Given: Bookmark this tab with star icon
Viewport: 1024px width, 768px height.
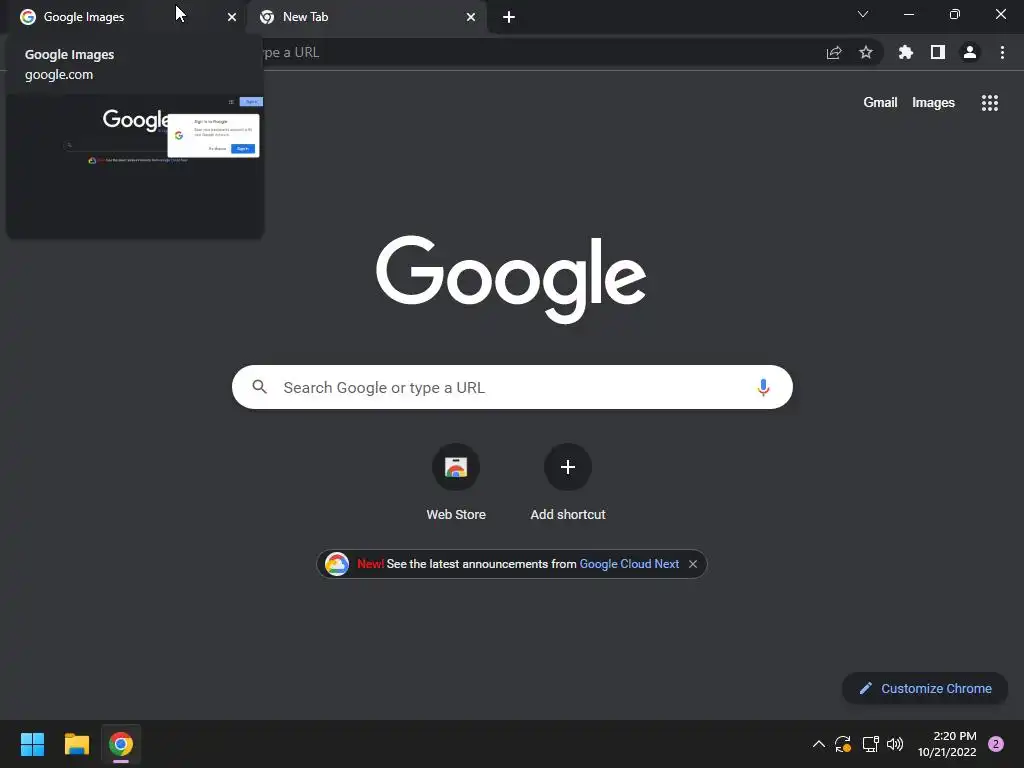Looking at the screenshot, I should tap(866, 52).
